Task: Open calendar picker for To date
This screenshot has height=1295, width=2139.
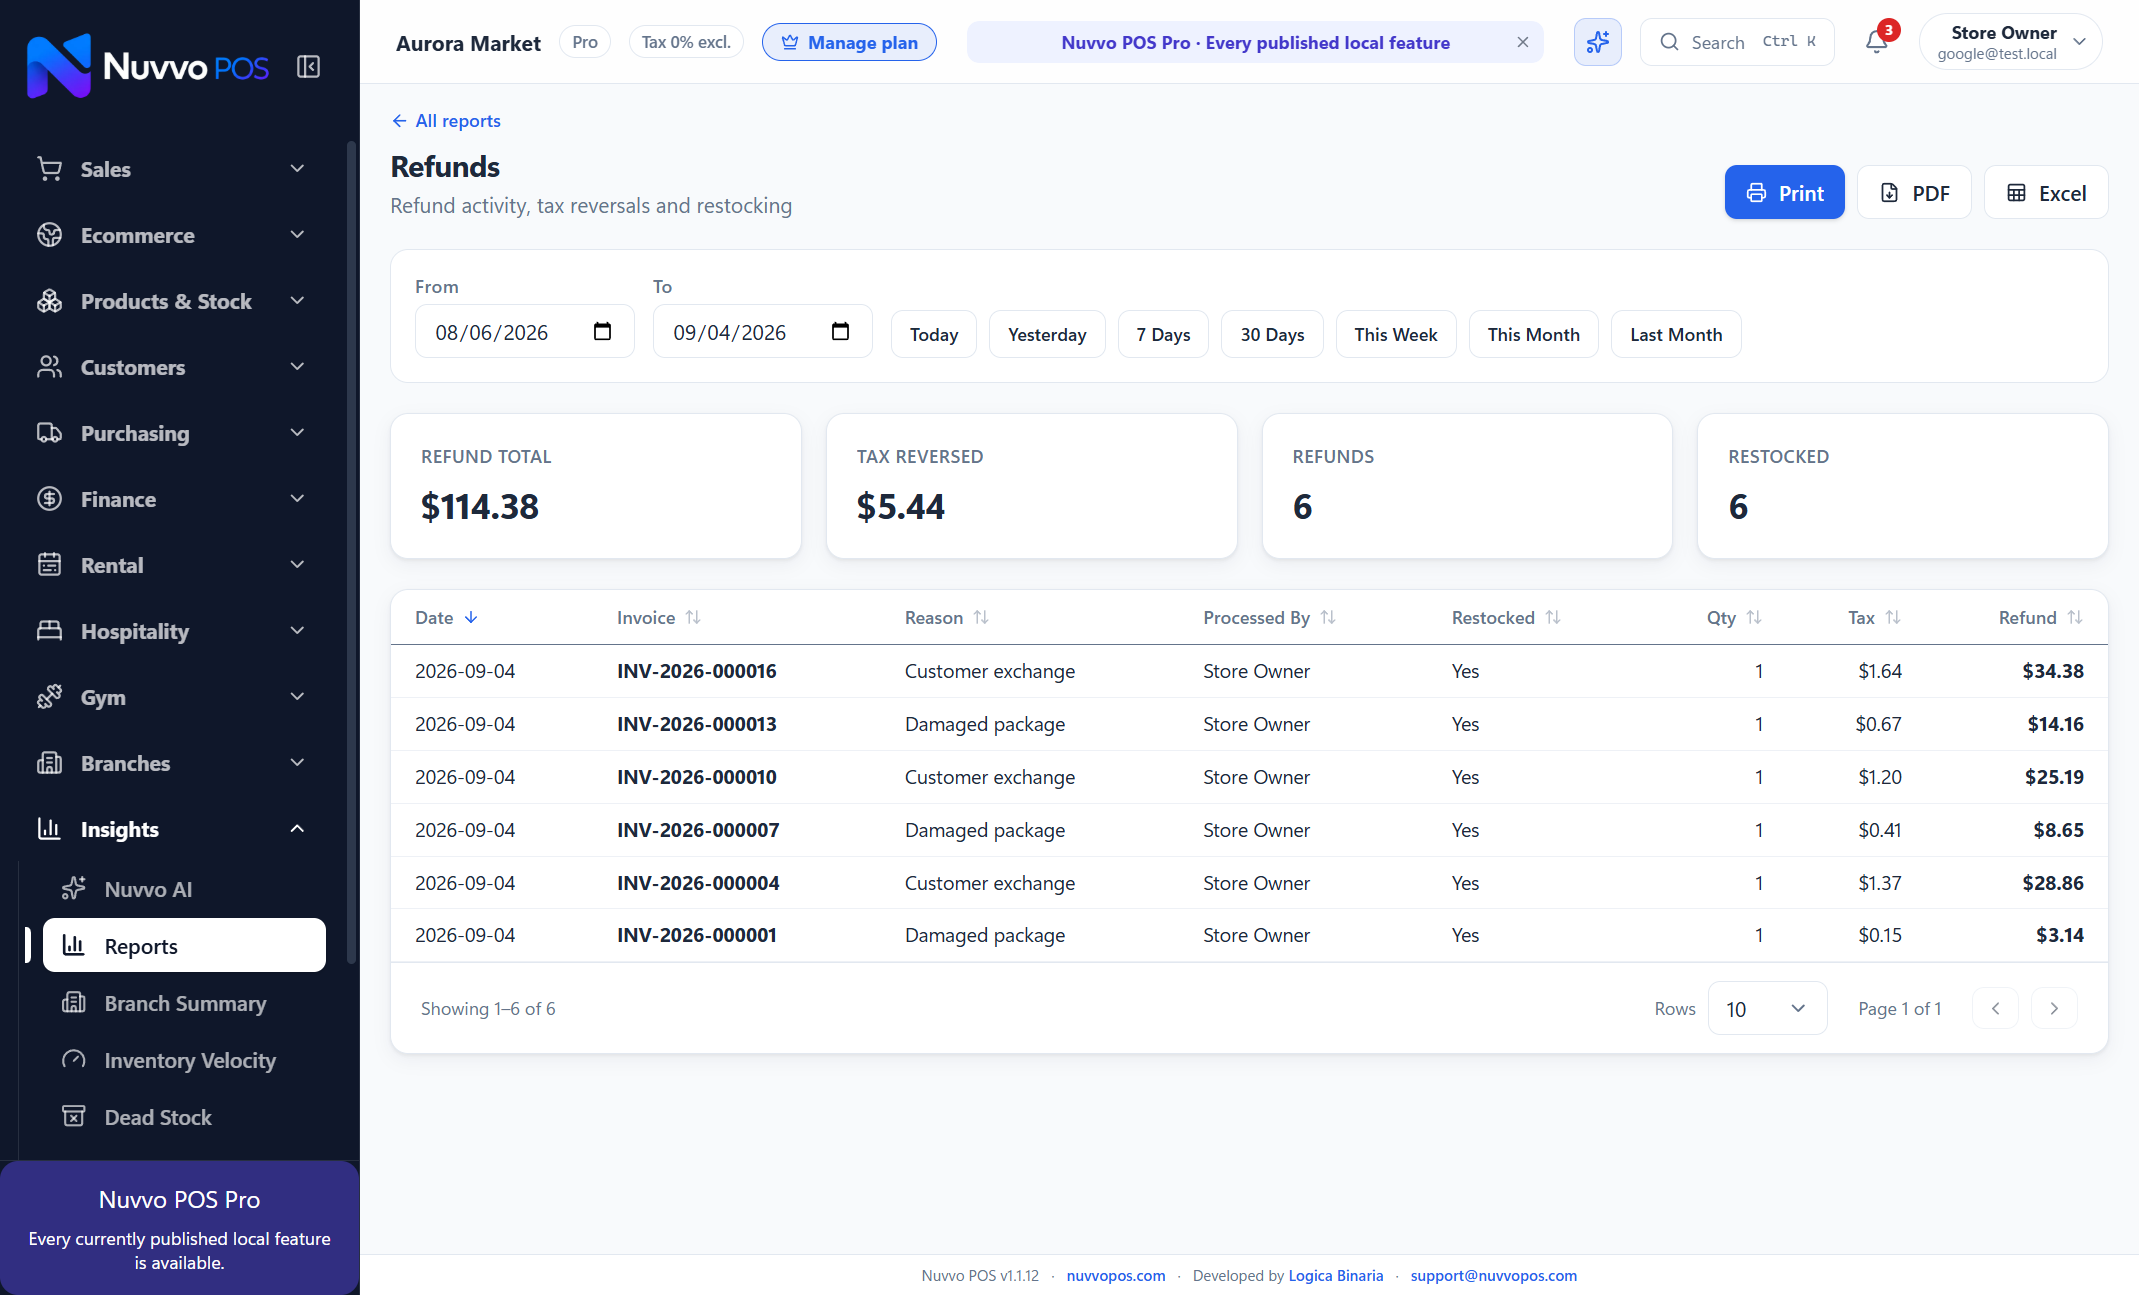Action: [x=840, y=332]
